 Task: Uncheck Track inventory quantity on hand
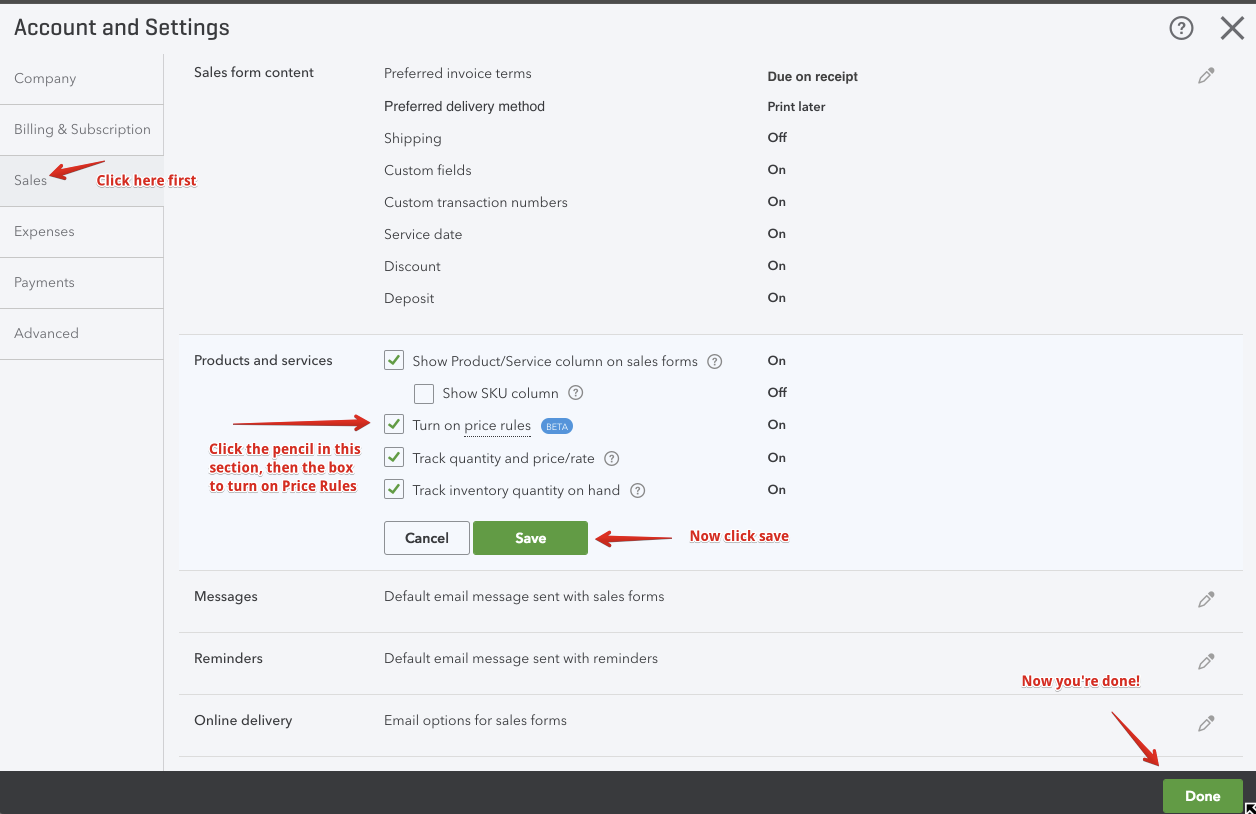394,489
